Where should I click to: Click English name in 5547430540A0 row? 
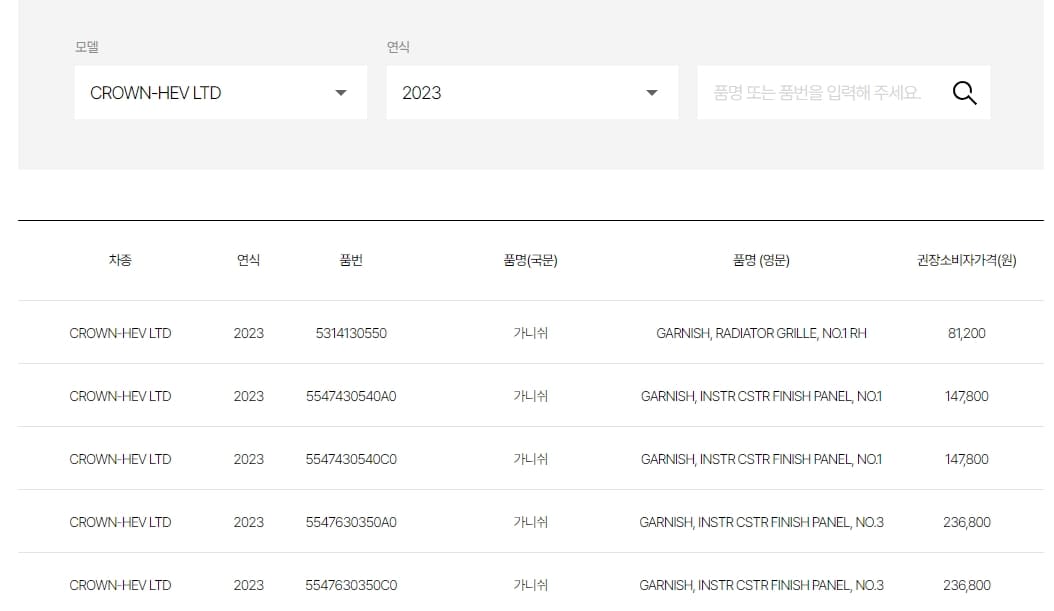[761, 397]
